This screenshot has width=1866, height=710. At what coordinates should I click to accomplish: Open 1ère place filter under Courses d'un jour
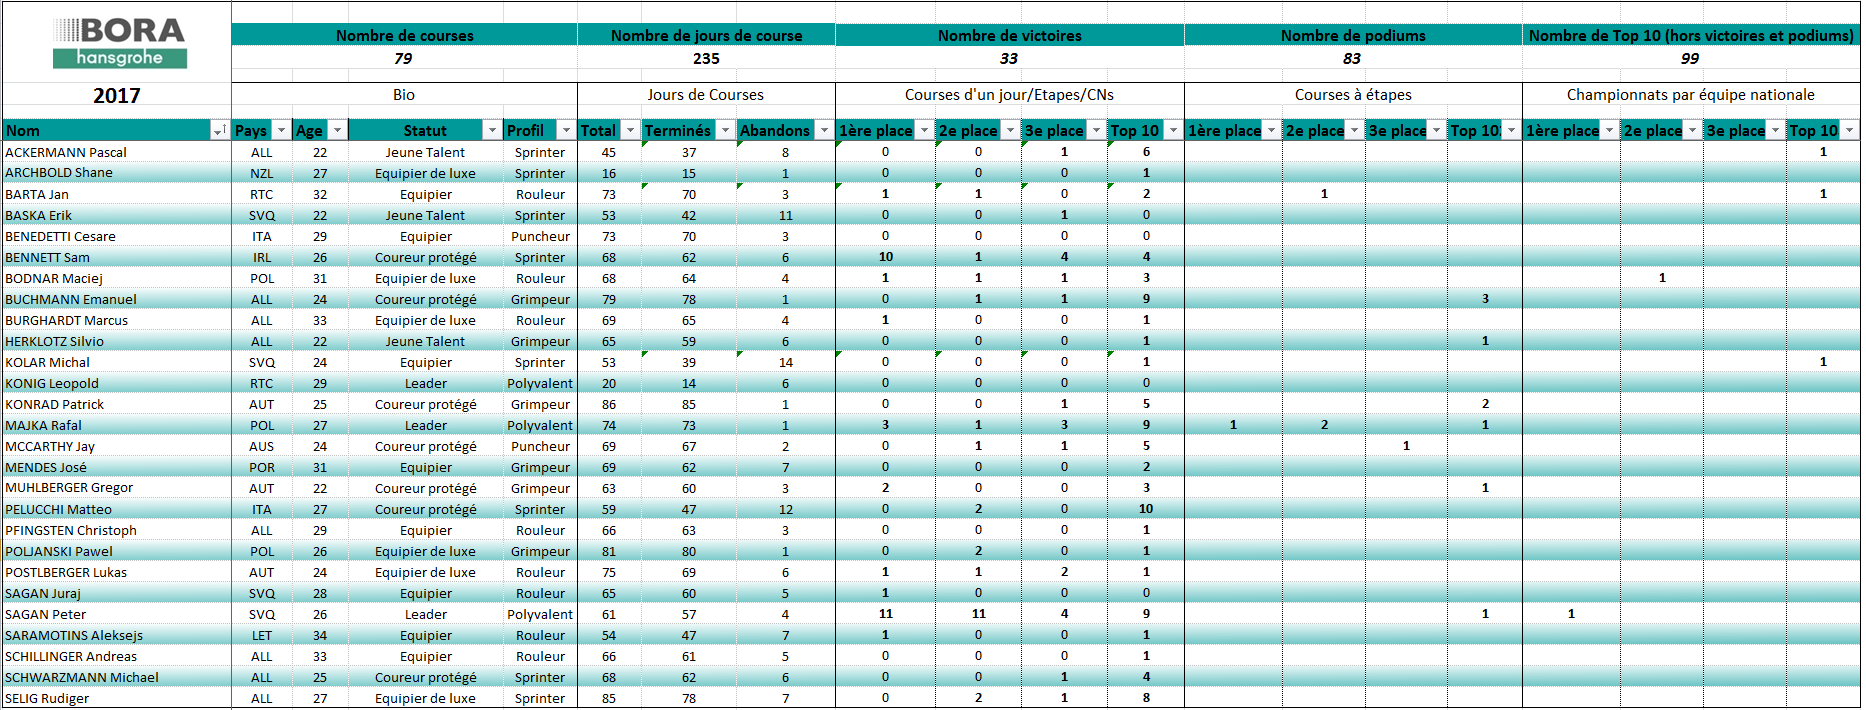[925, 131]
